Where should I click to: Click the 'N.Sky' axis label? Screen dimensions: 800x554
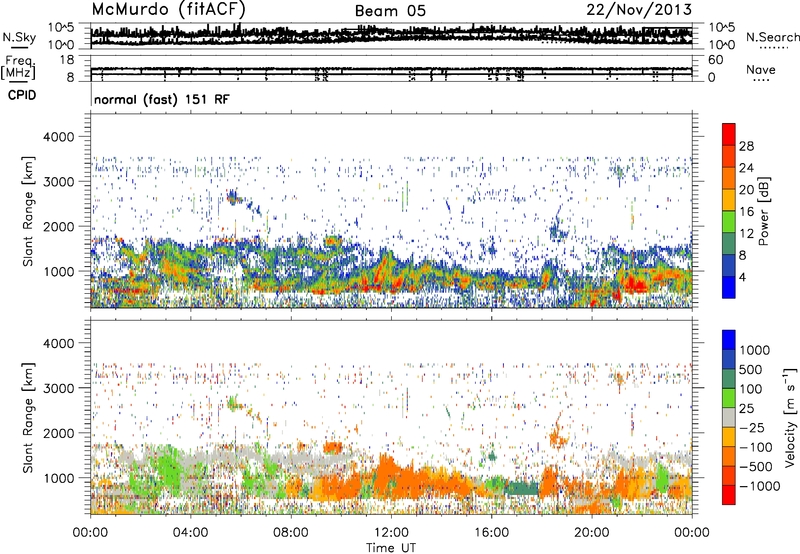19,37
